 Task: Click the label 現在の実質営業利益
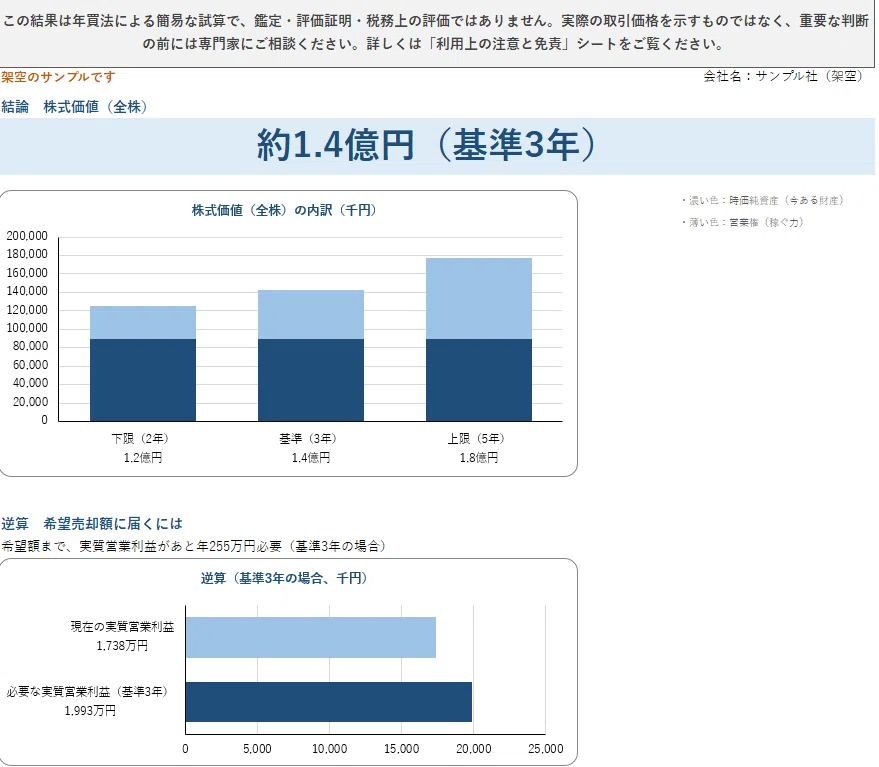122,626
